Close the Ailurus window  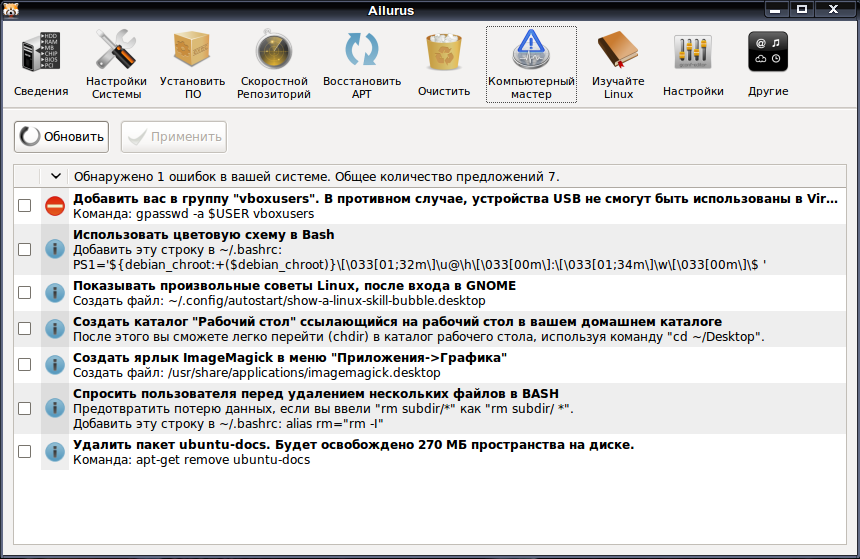point(834,9)
